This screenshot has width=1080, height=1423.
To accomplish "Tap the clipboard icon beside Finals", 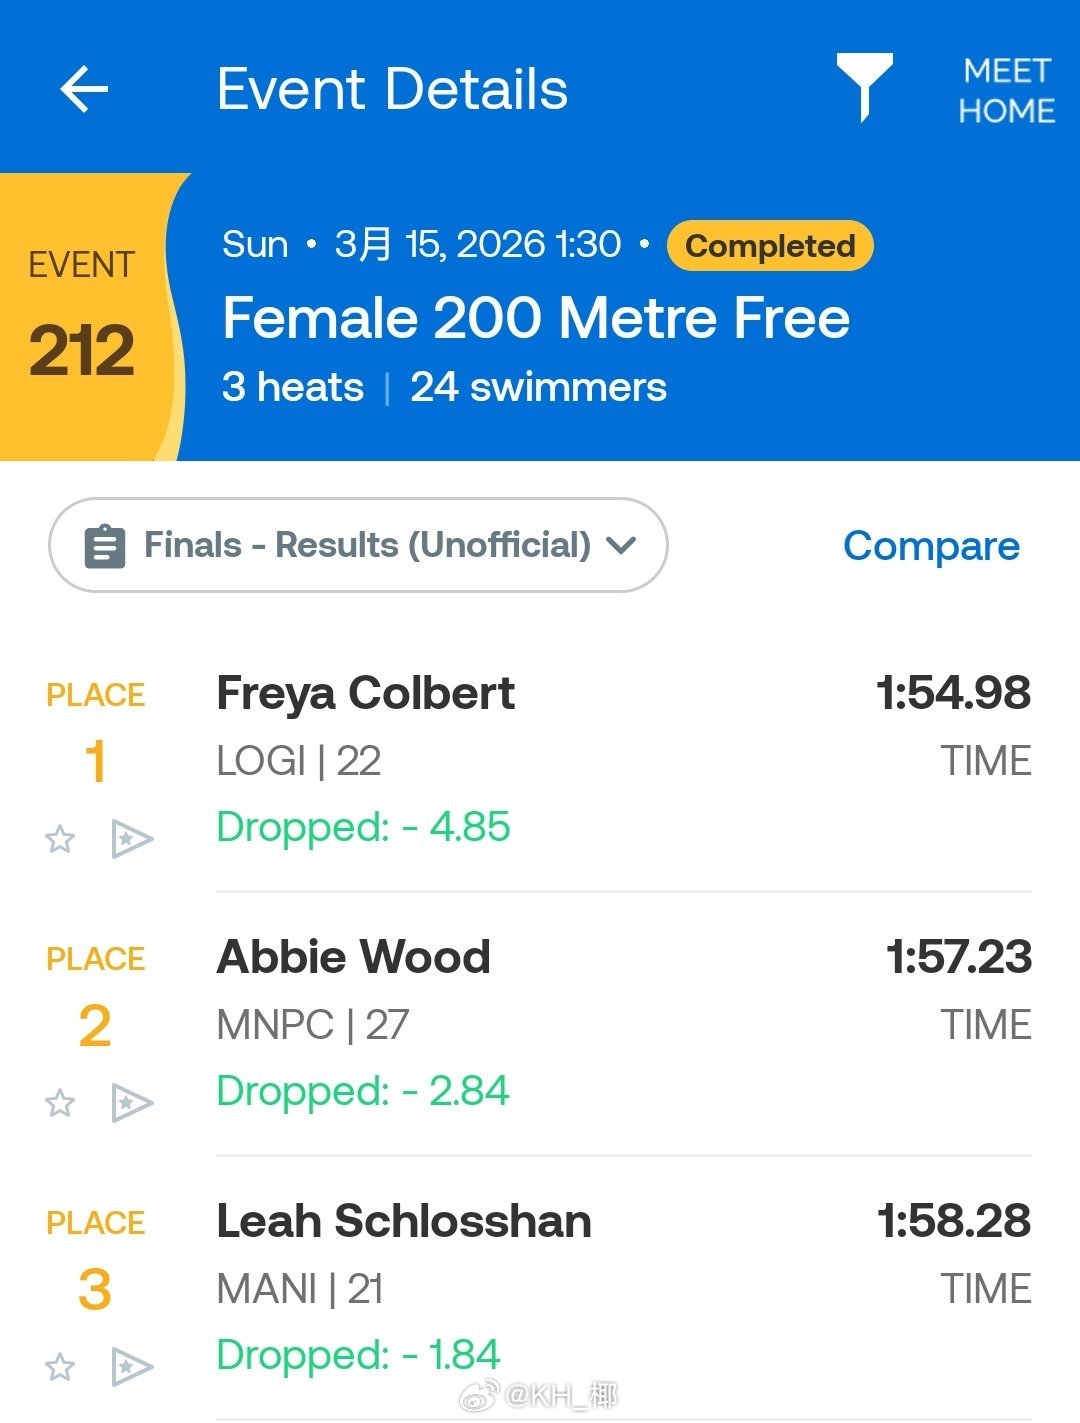I will click(105, 546).
